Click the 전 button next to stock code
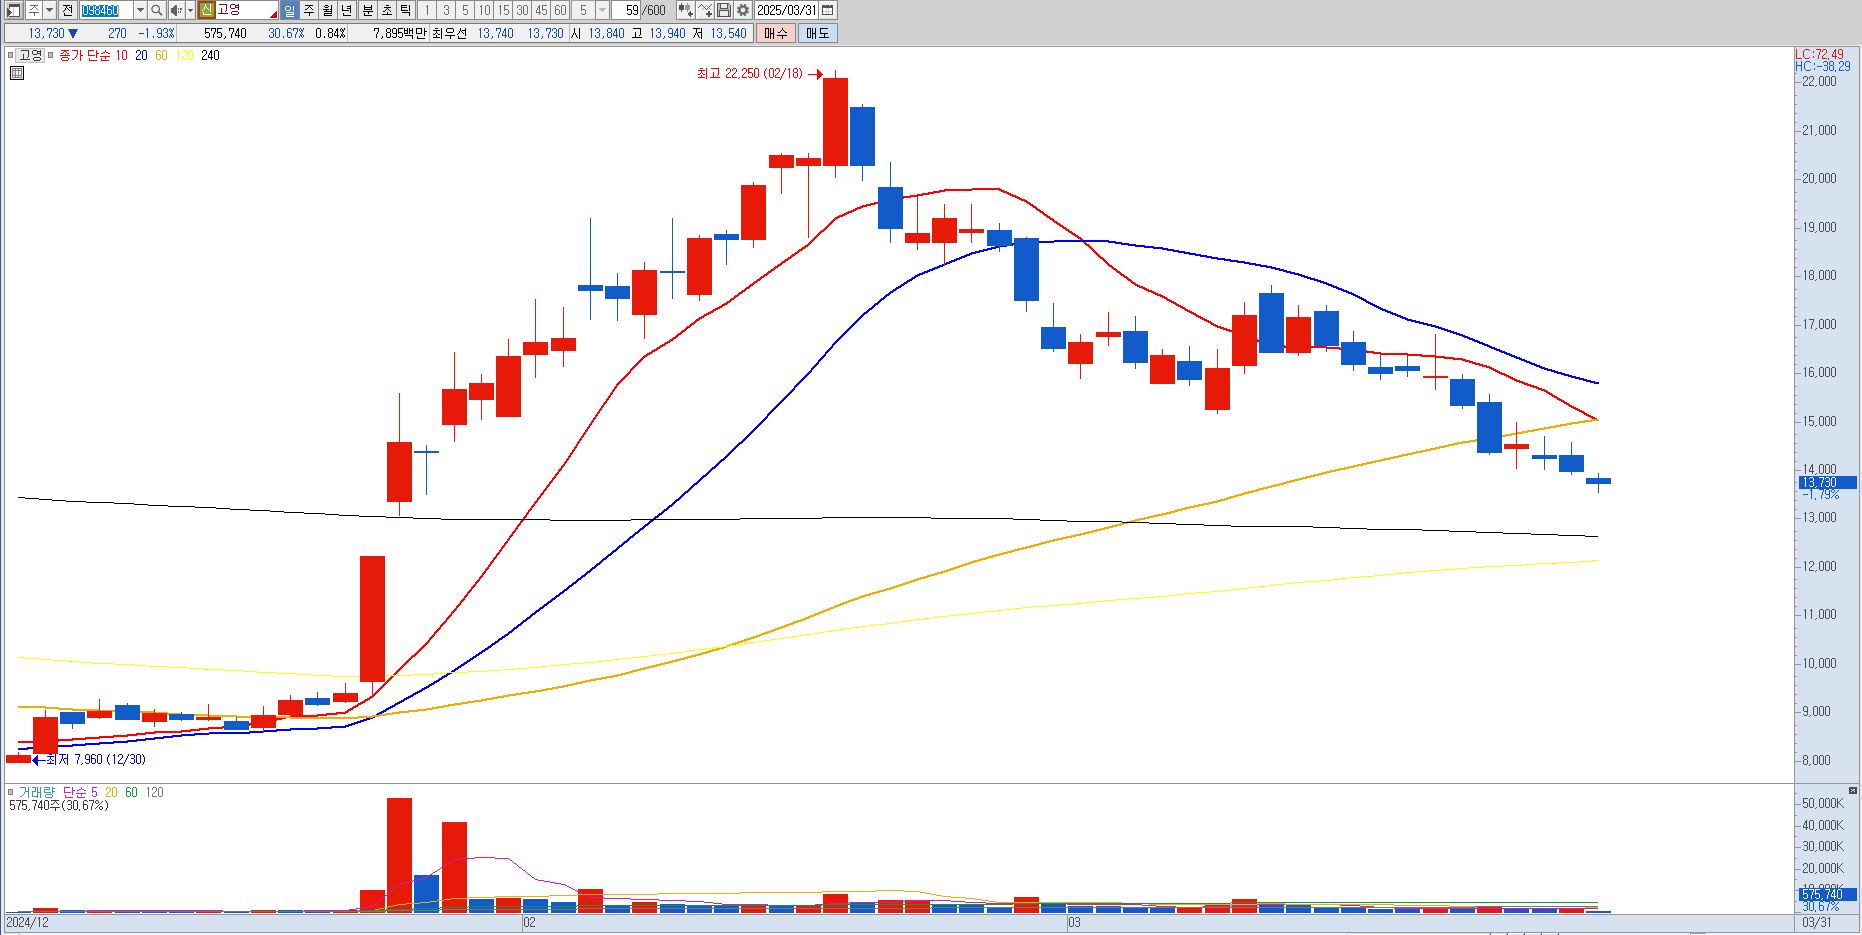 tap(67, 10)
